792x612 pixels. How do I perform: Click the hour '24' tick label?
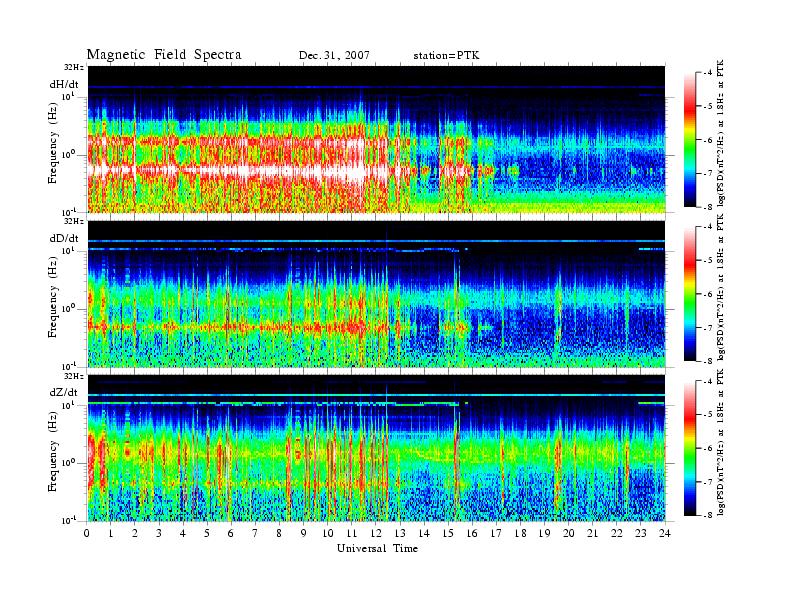665,533
